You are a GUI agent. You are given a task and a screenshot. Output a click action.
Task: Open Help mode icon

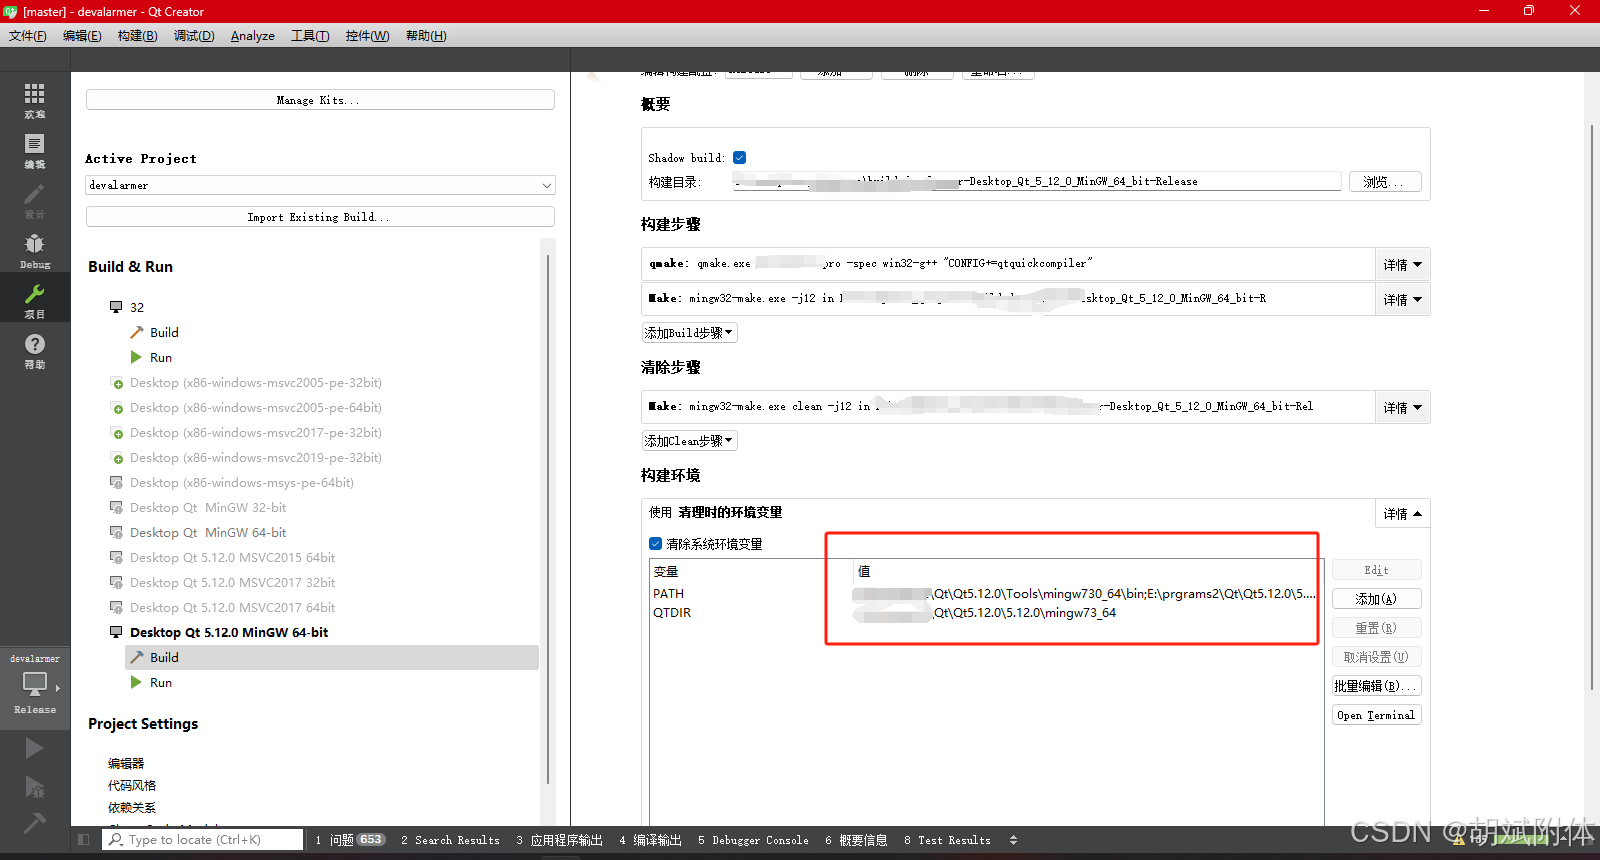click(35, 350)
